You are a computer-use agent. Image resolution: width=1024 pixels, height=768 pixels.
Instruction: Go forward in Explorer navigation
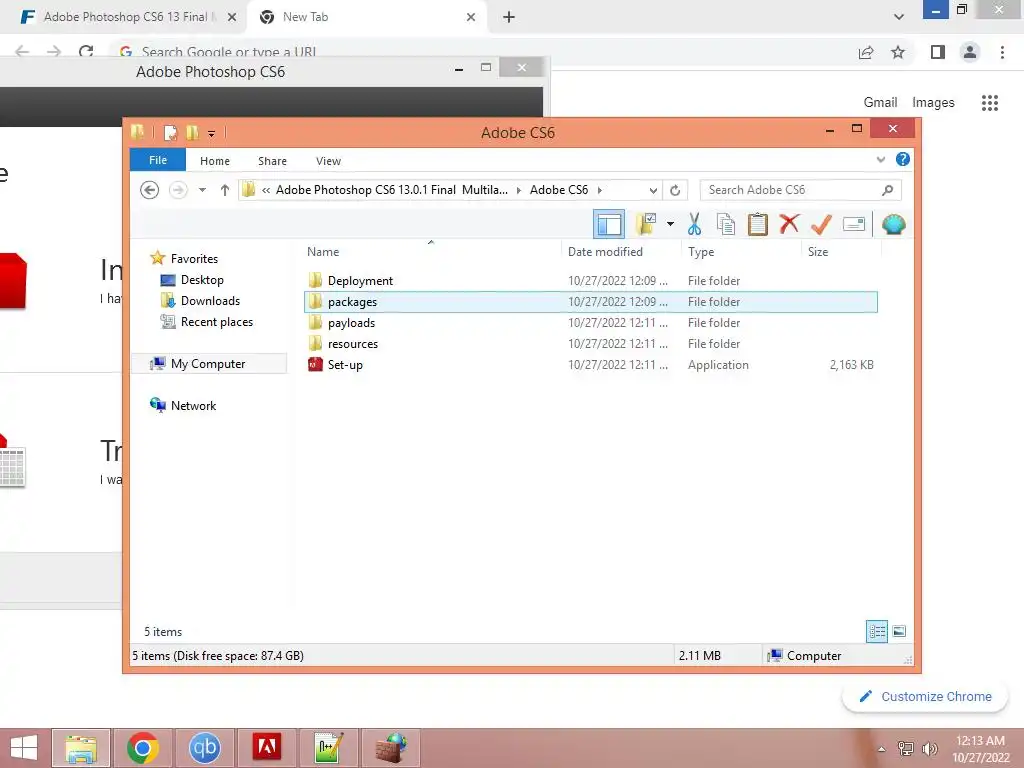tap(178, 190)
